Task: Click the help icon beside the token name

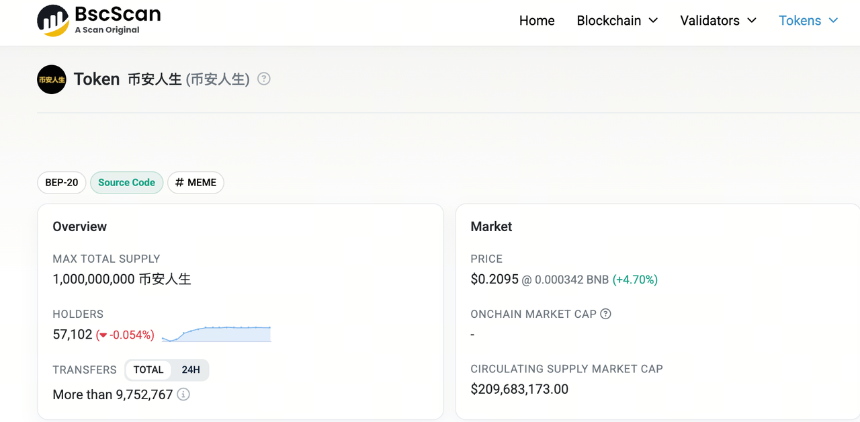Action: 264,79
